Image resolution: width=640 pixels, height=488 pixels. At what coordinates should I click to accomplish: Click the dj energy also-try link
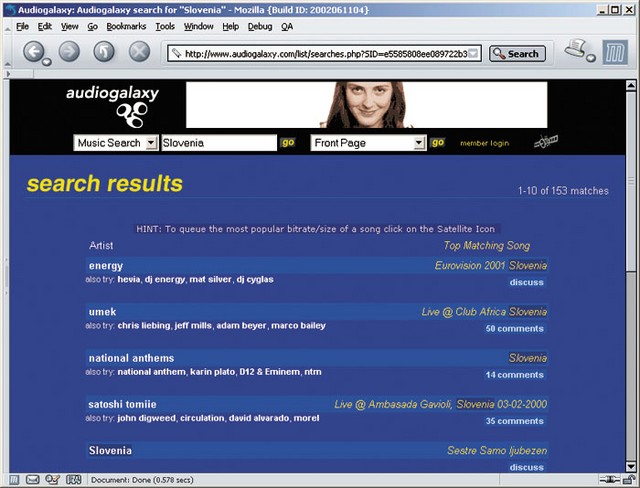(x=165, y=279)
